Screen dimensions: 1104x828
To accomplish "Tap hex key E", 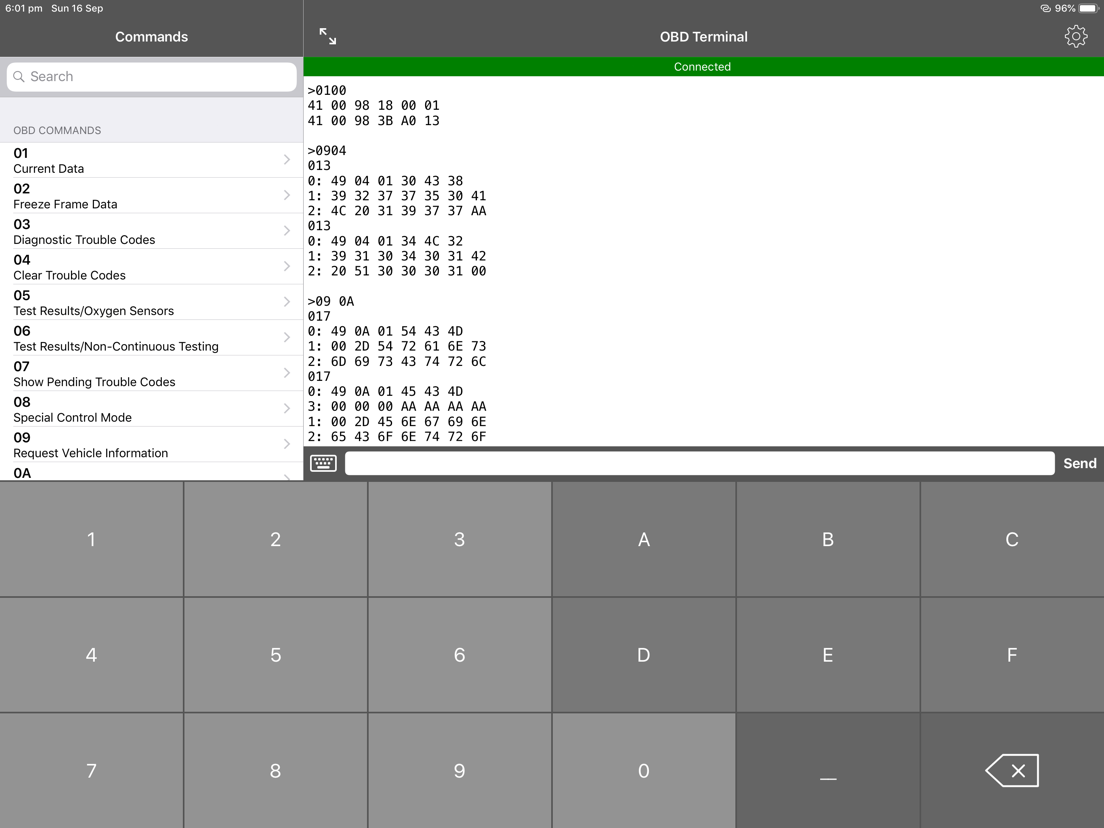I will point(828,655).
